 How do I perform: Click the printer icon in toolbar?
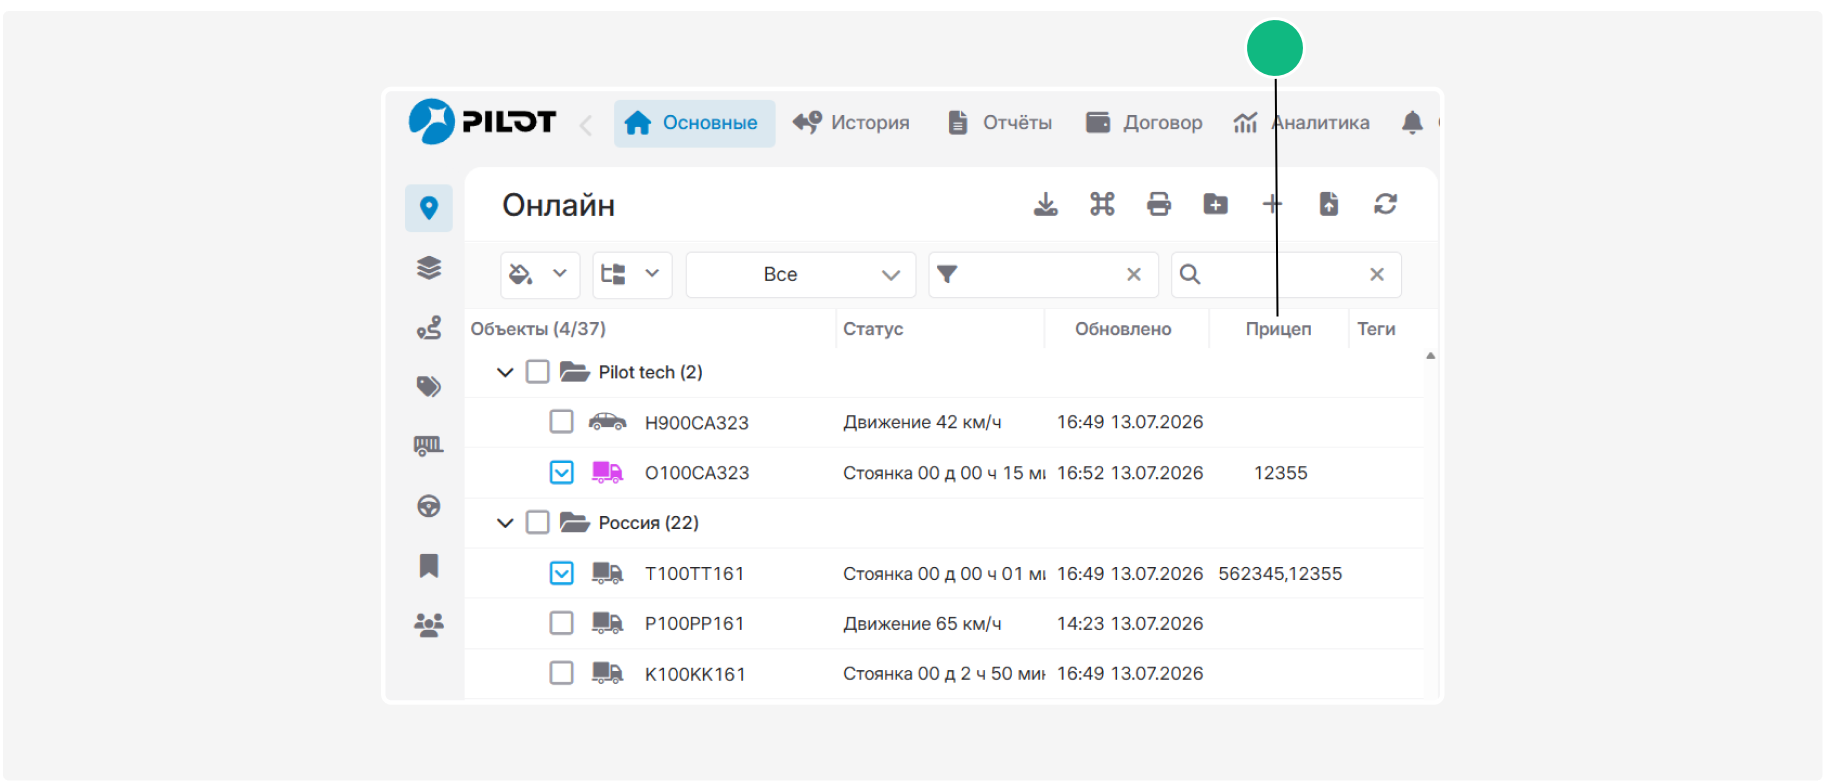click(x=1158, y=204)
